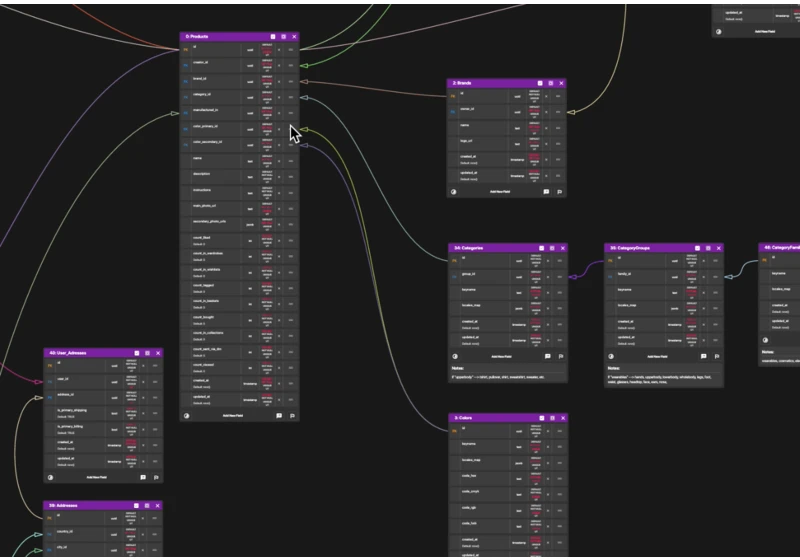Click Add New Field in the cut-off top-right table

(765, 32)
